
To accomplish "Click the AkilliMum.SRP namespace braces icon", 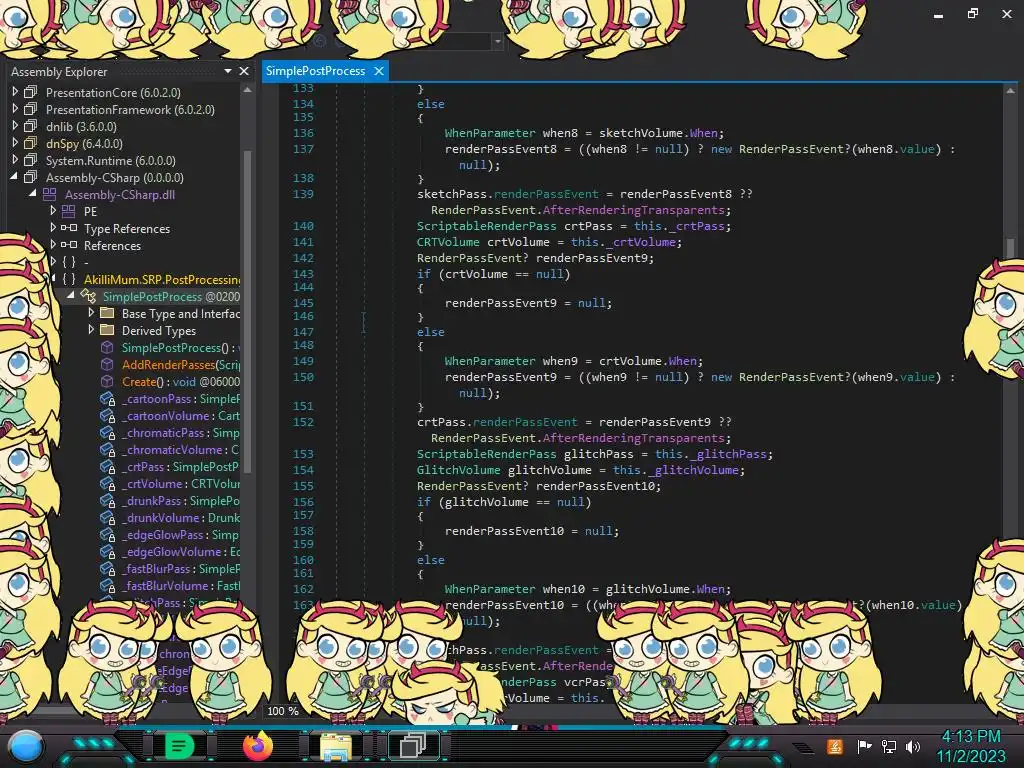I will [x=69, y=279].
